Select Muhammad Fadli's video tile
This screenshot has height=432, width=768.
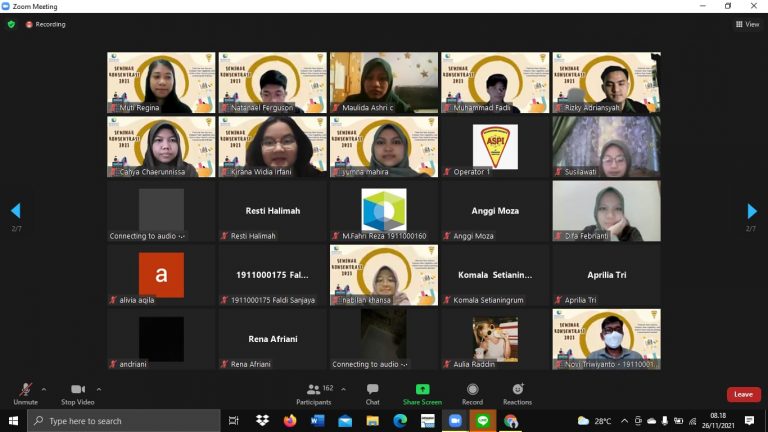(495, 83)
